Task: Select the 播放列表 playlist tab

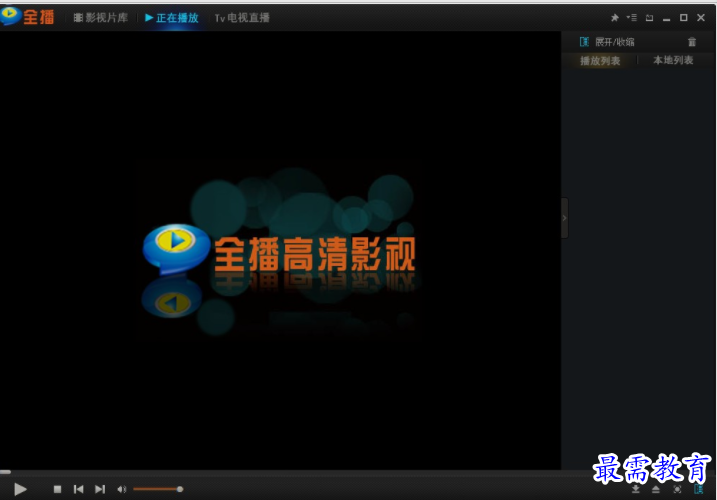Action: (600, 60)
